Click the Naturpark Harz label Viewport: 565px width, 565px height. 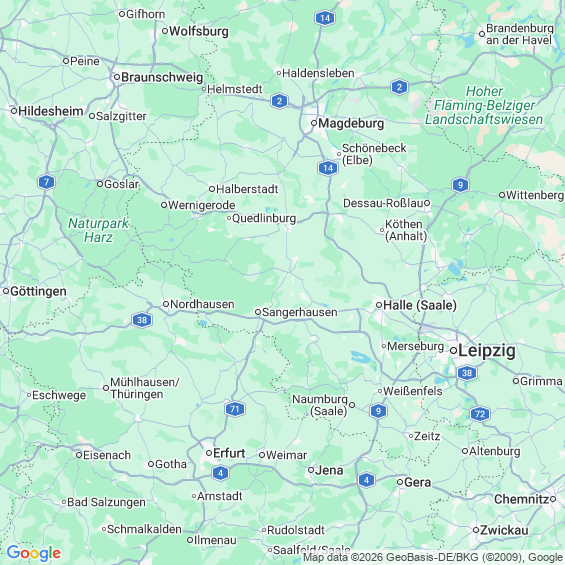point(98,230)
